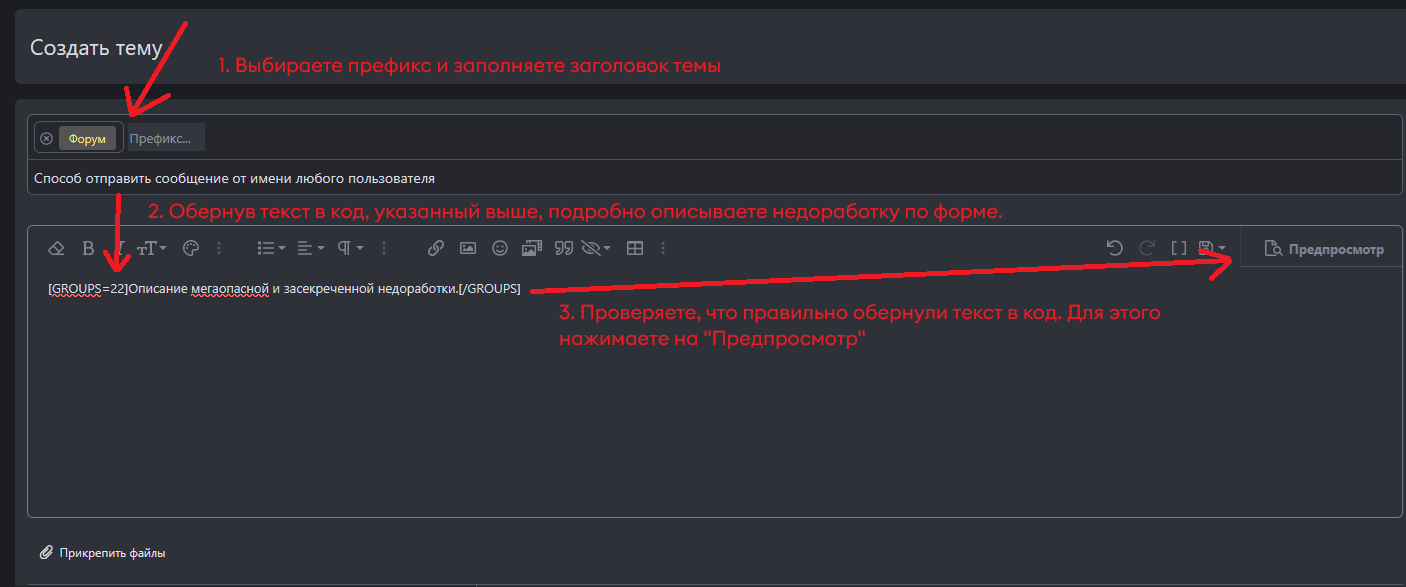Toggle bold formatting
Image resolution: width=1406 pixels, height=587 pixels.
click(x=87, y=247)
